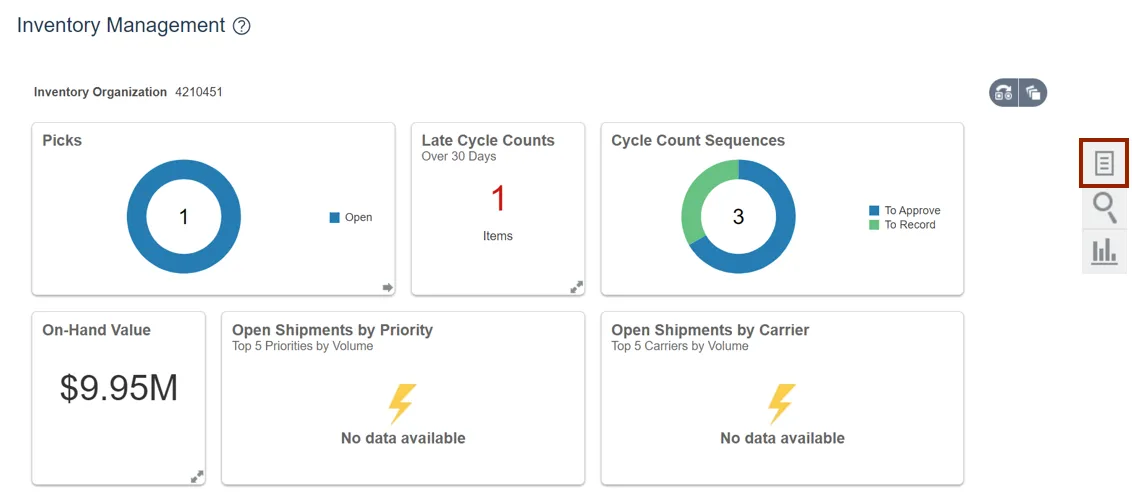Click the green To Record legend swatch

(874, 225)
